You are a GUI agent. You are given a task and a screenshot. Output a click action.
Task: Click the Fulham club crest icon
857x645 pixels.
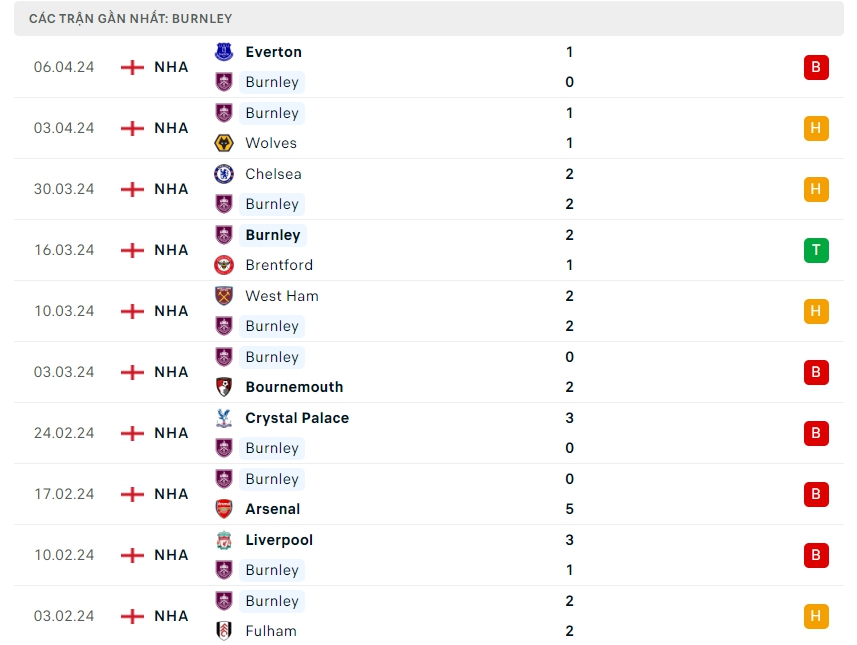(224, 631)
